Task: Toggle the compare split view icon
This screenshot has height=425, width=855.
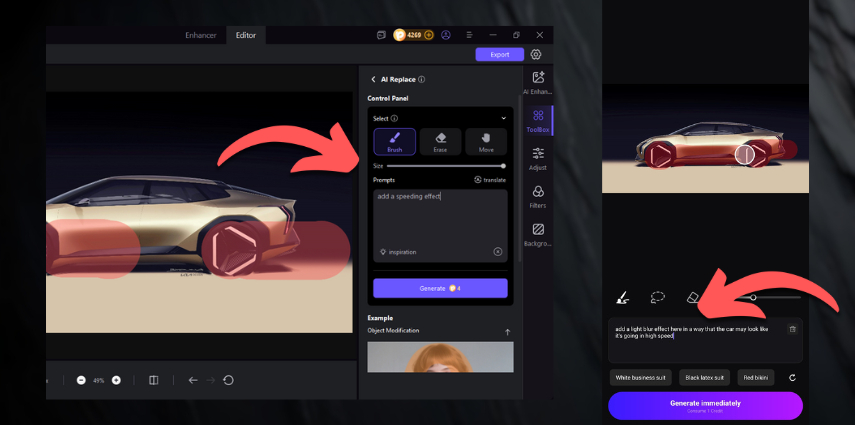Action: (x=153, y=380)
